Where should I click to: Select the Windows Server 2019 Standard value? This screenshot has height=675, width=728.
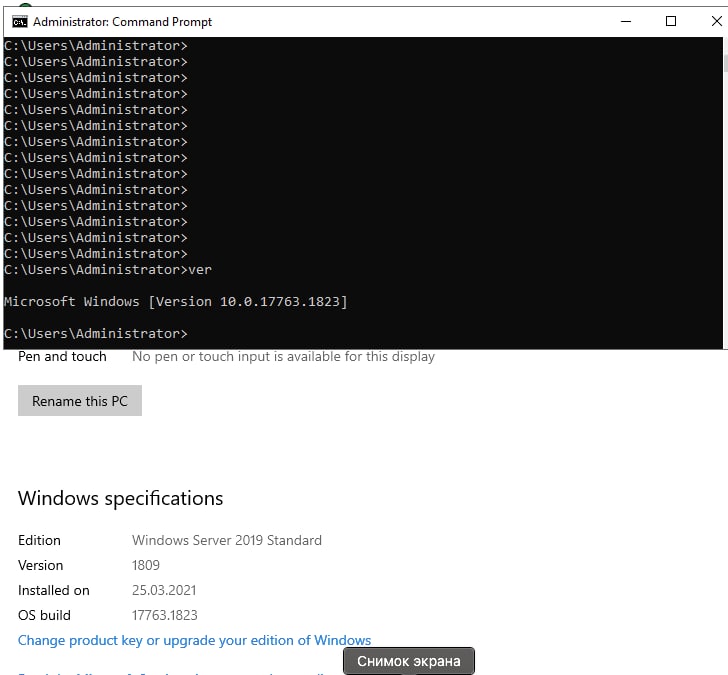tap(227, 540)
